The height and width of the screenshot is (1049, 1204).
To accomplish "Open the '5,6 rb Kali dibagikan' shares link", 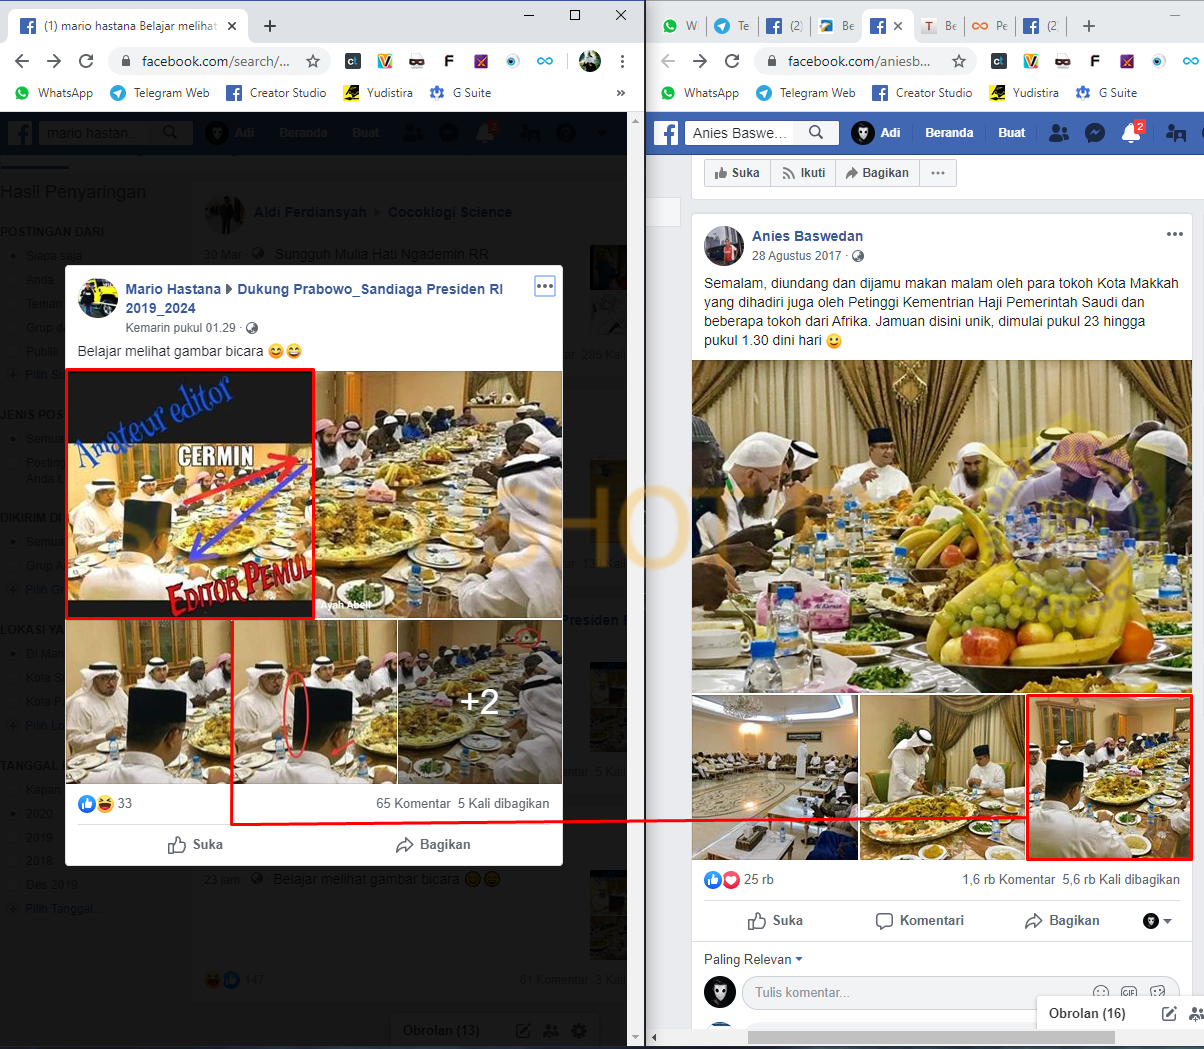I will [1121, 880].
